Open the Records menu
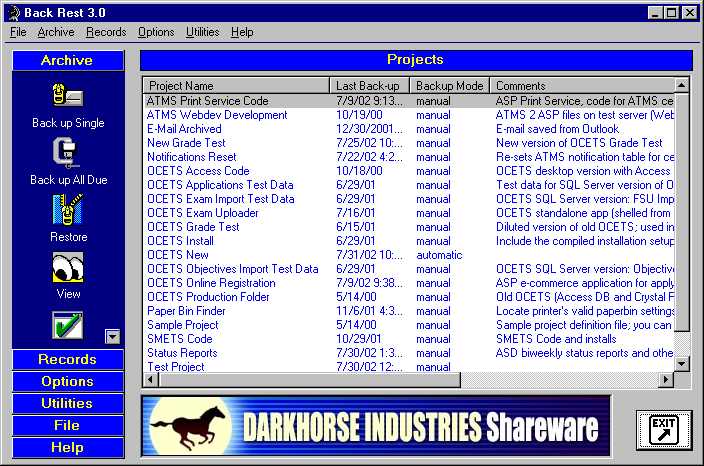 pos(106,32)
